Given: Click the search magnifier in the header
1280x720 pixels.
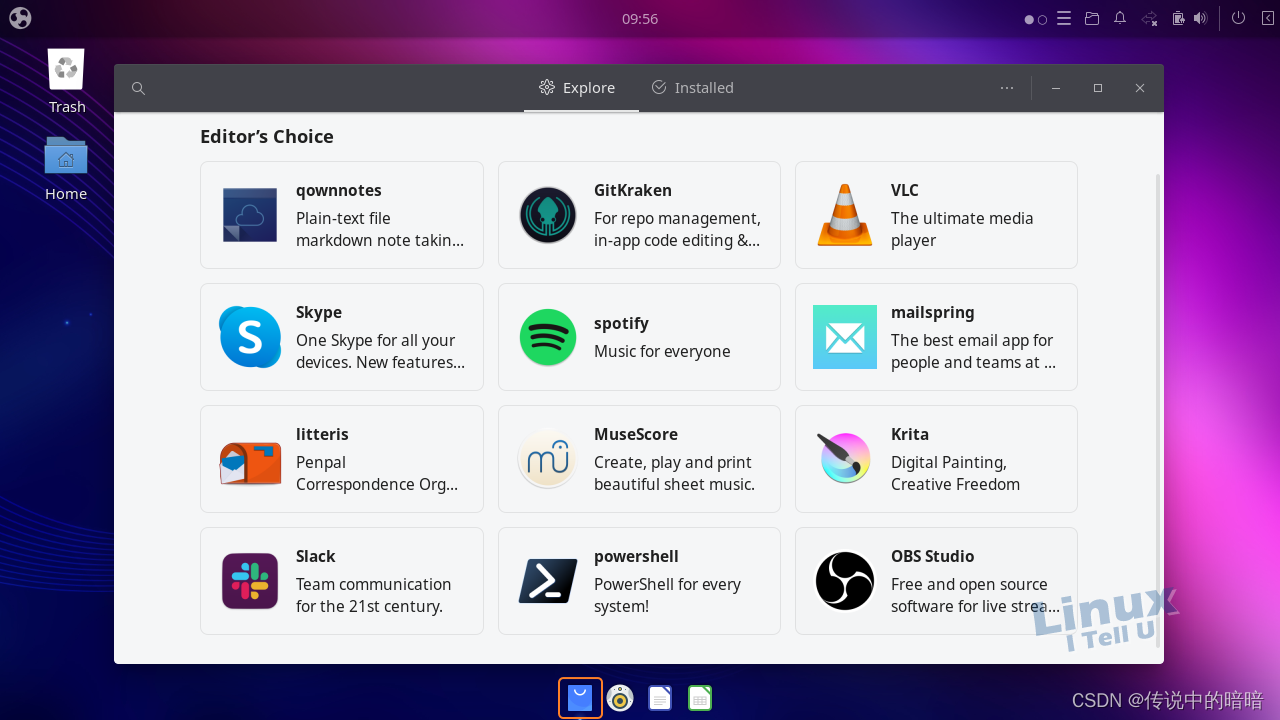Looking at the screenshot, I should [139, 88].
